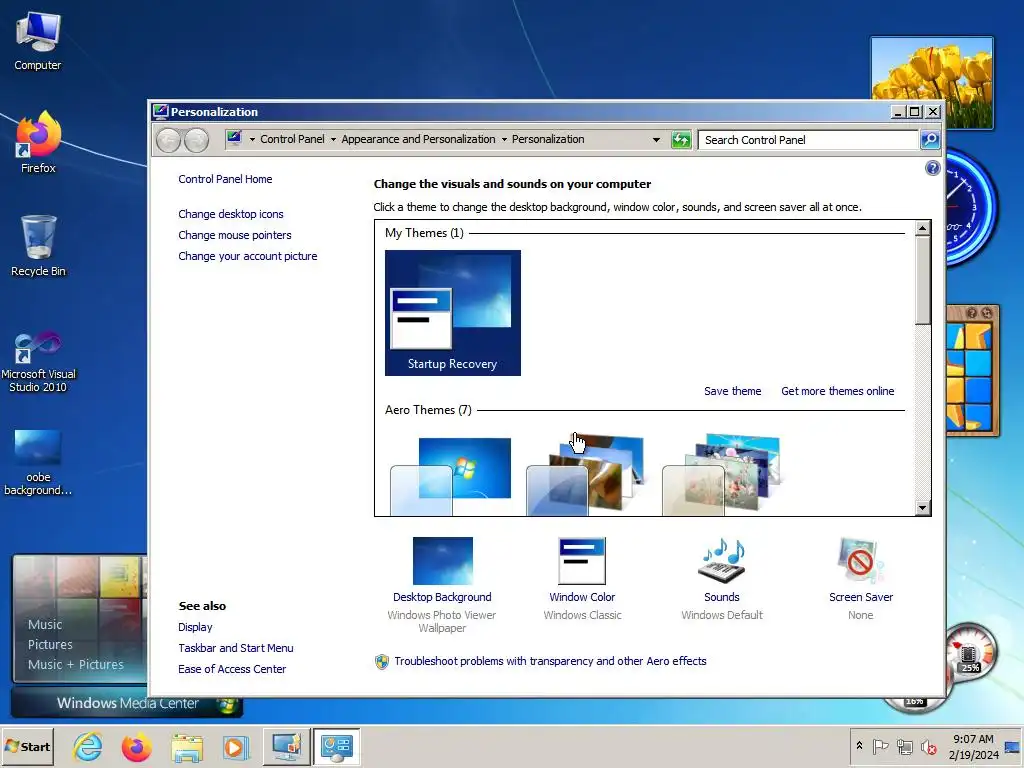Launch Firefox from the desktop shortcut

point(38,142)
